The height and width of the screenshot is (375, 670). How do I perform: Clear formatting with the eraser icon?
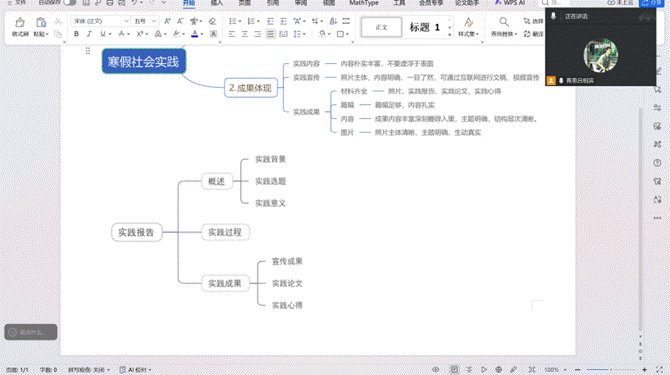(x=212, y=21)
